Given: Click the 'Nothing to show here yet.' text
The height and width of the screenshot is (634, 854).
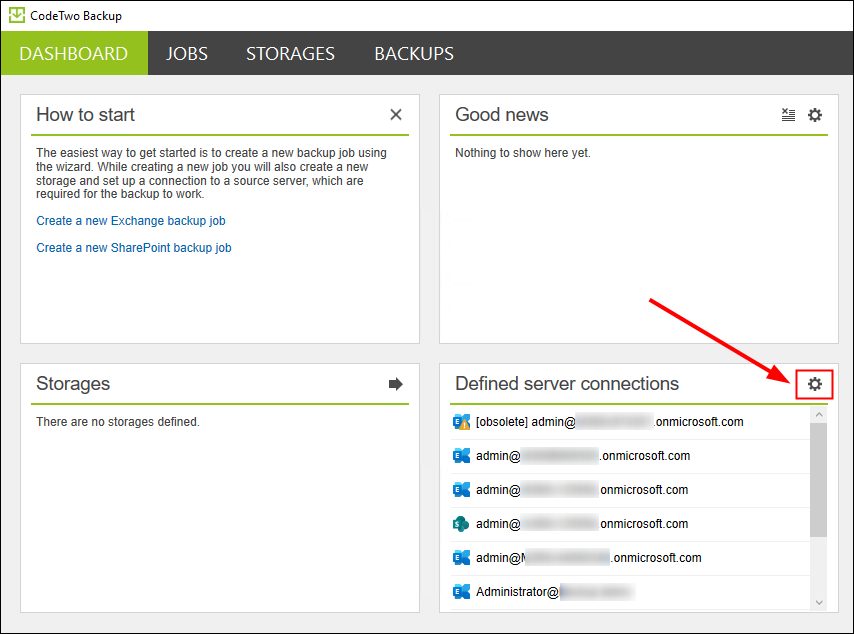Looking at the screenshot, I should click(523, 153).
